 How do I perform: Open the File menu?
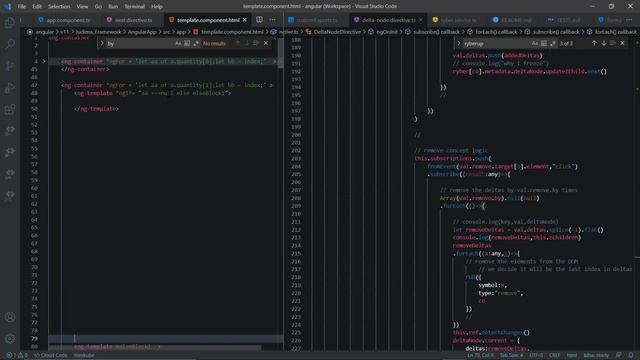tap(22, 7)
